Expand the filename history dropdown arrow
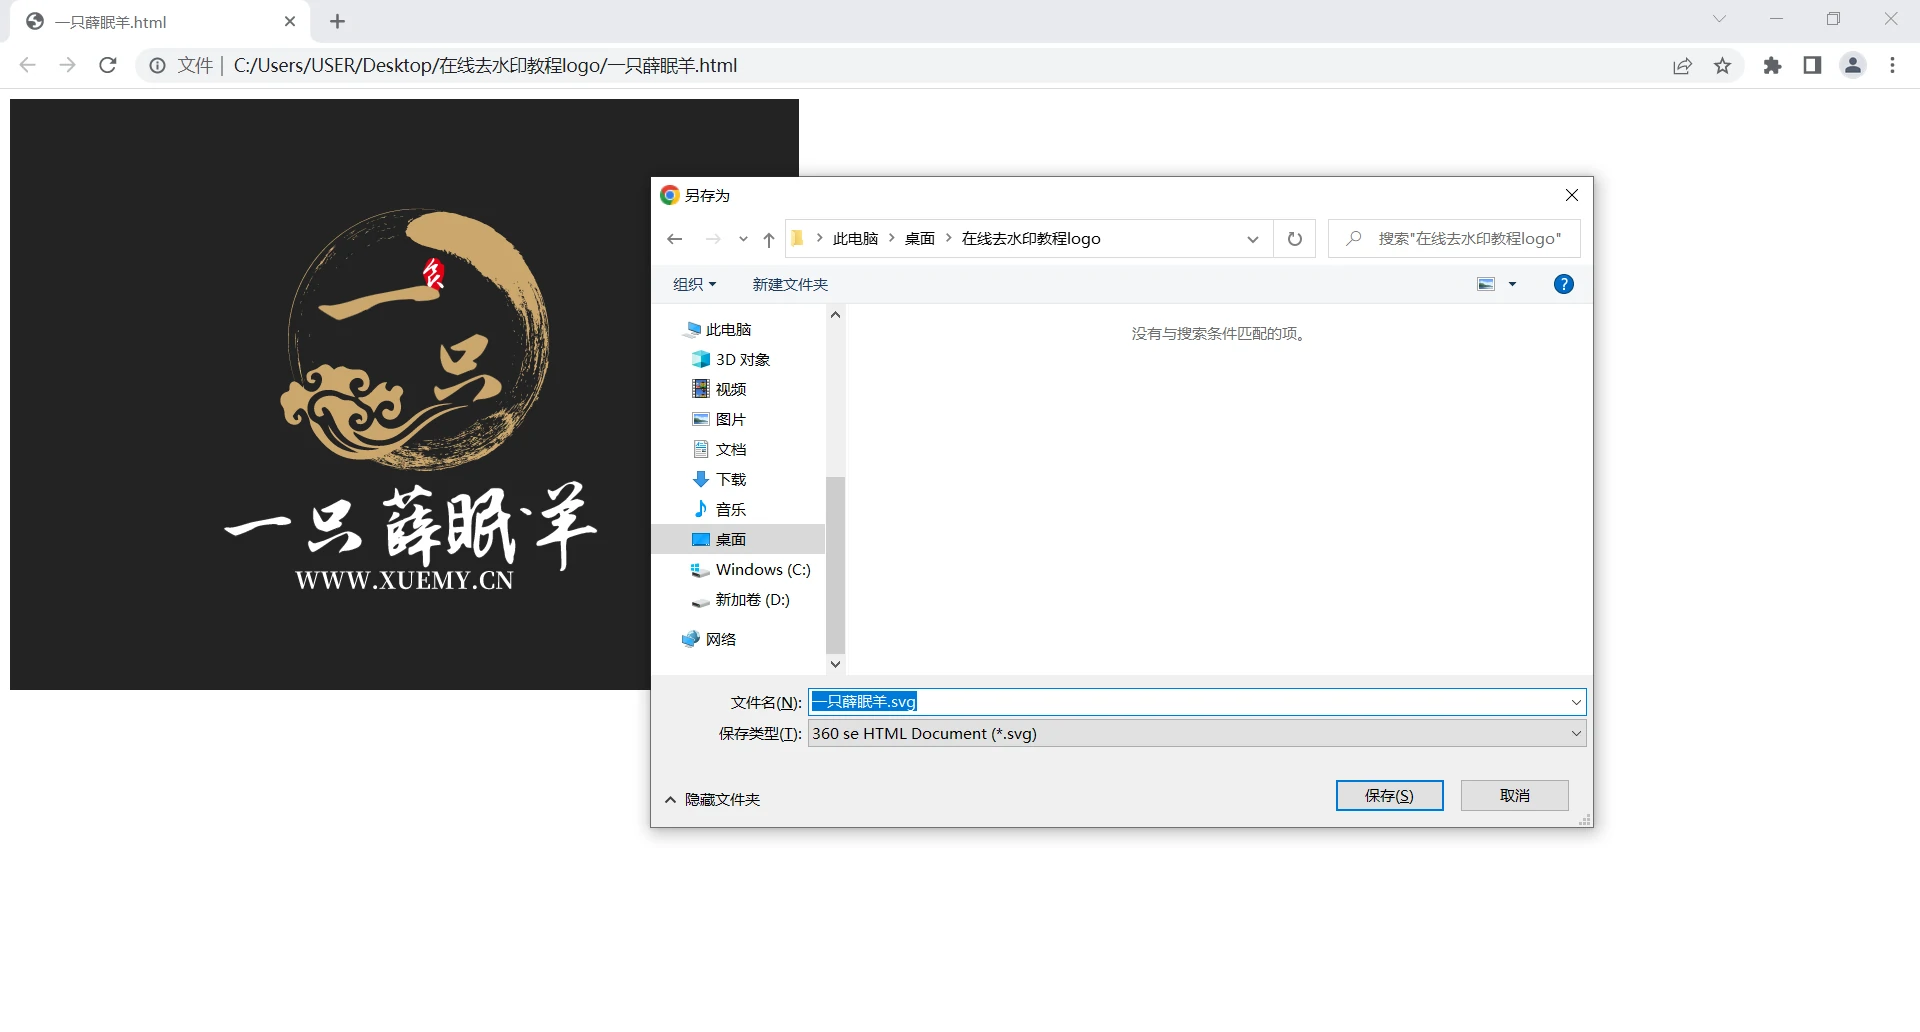The width and height of the screenshot is (1920, 1032). (x=1576, y=702)
